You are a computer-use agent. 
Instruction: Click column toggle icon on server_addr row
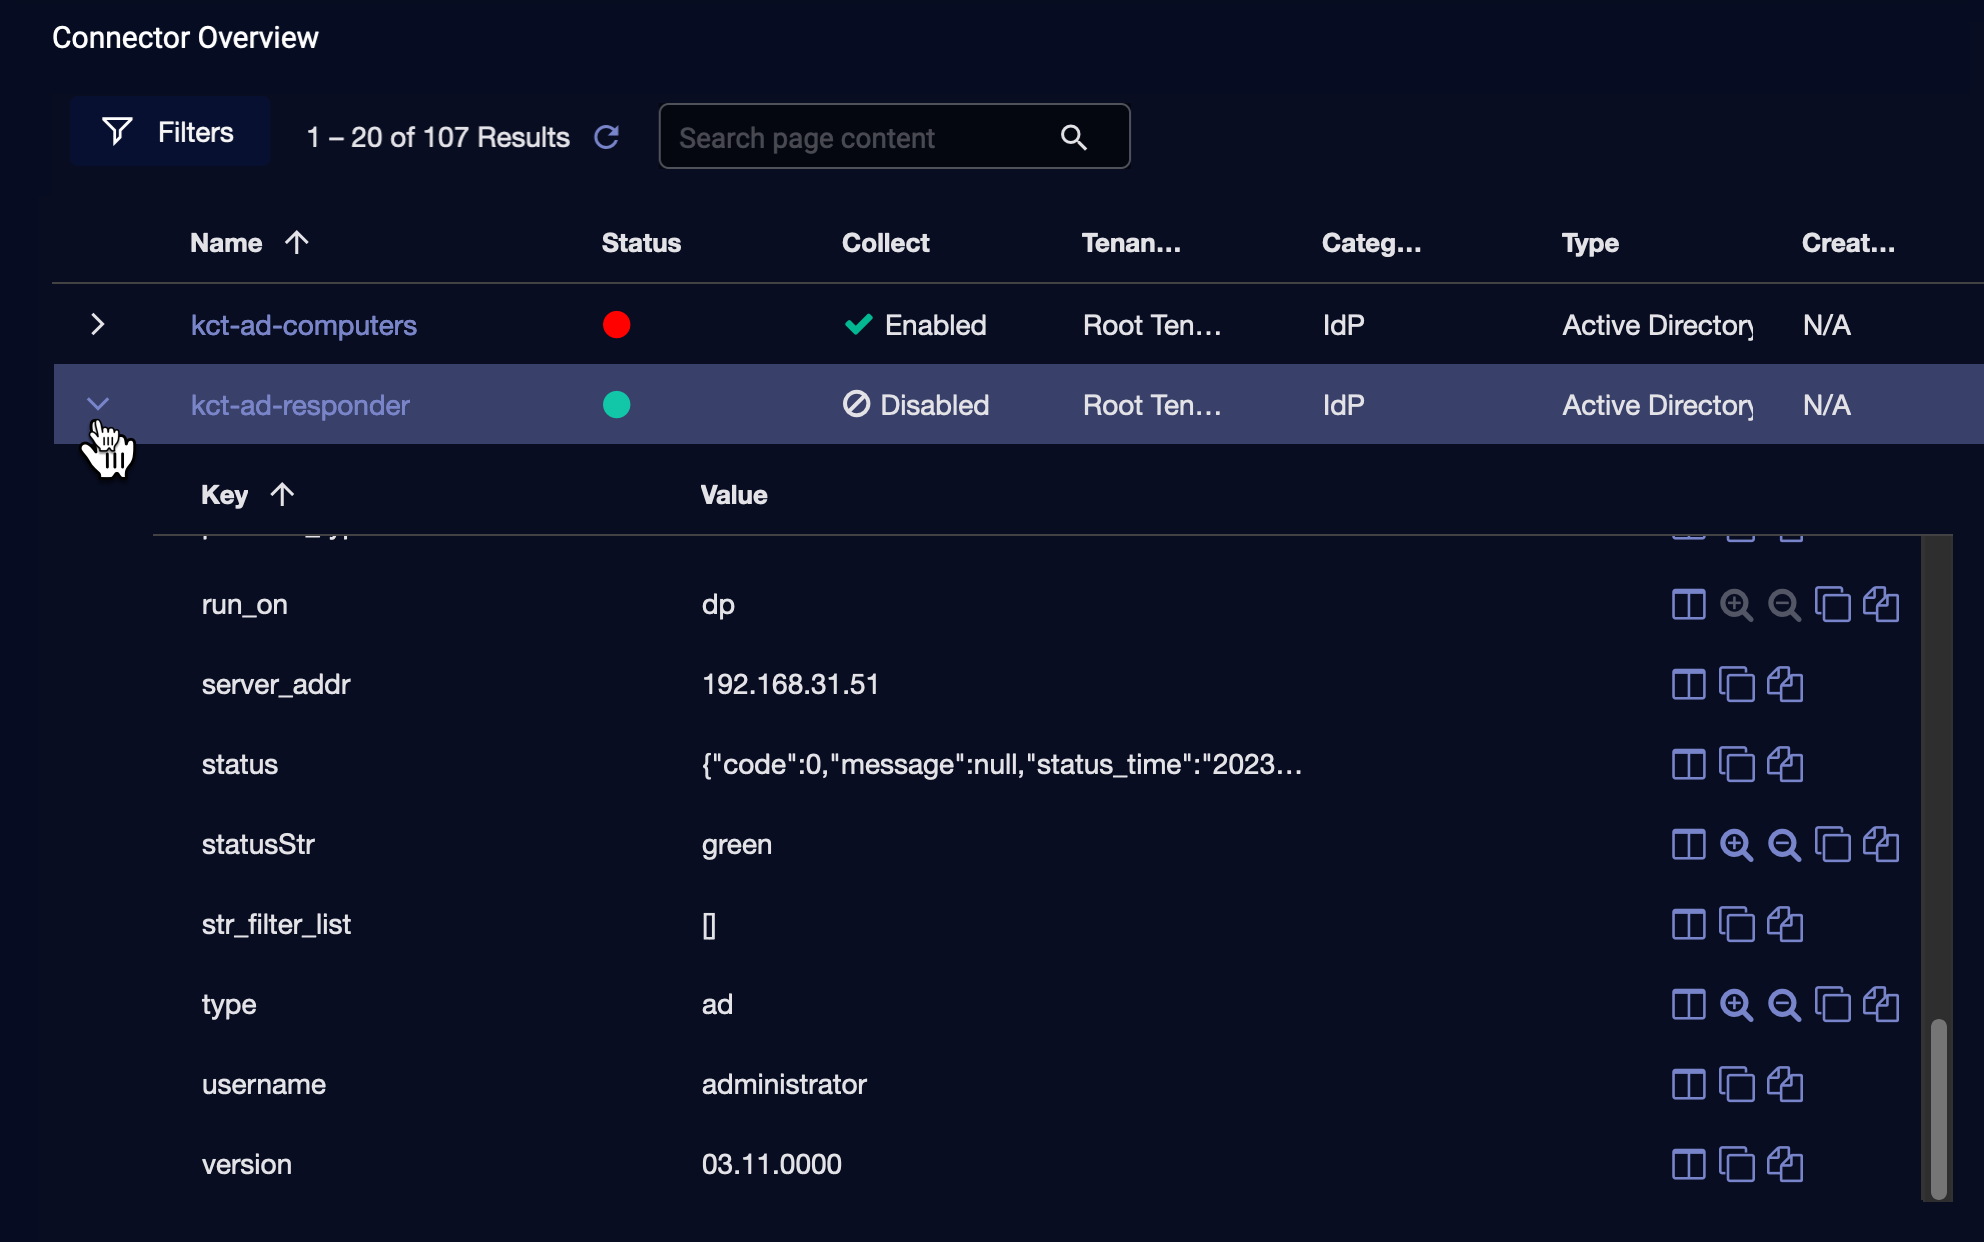pyautogui.click(x=1688, y=685)
